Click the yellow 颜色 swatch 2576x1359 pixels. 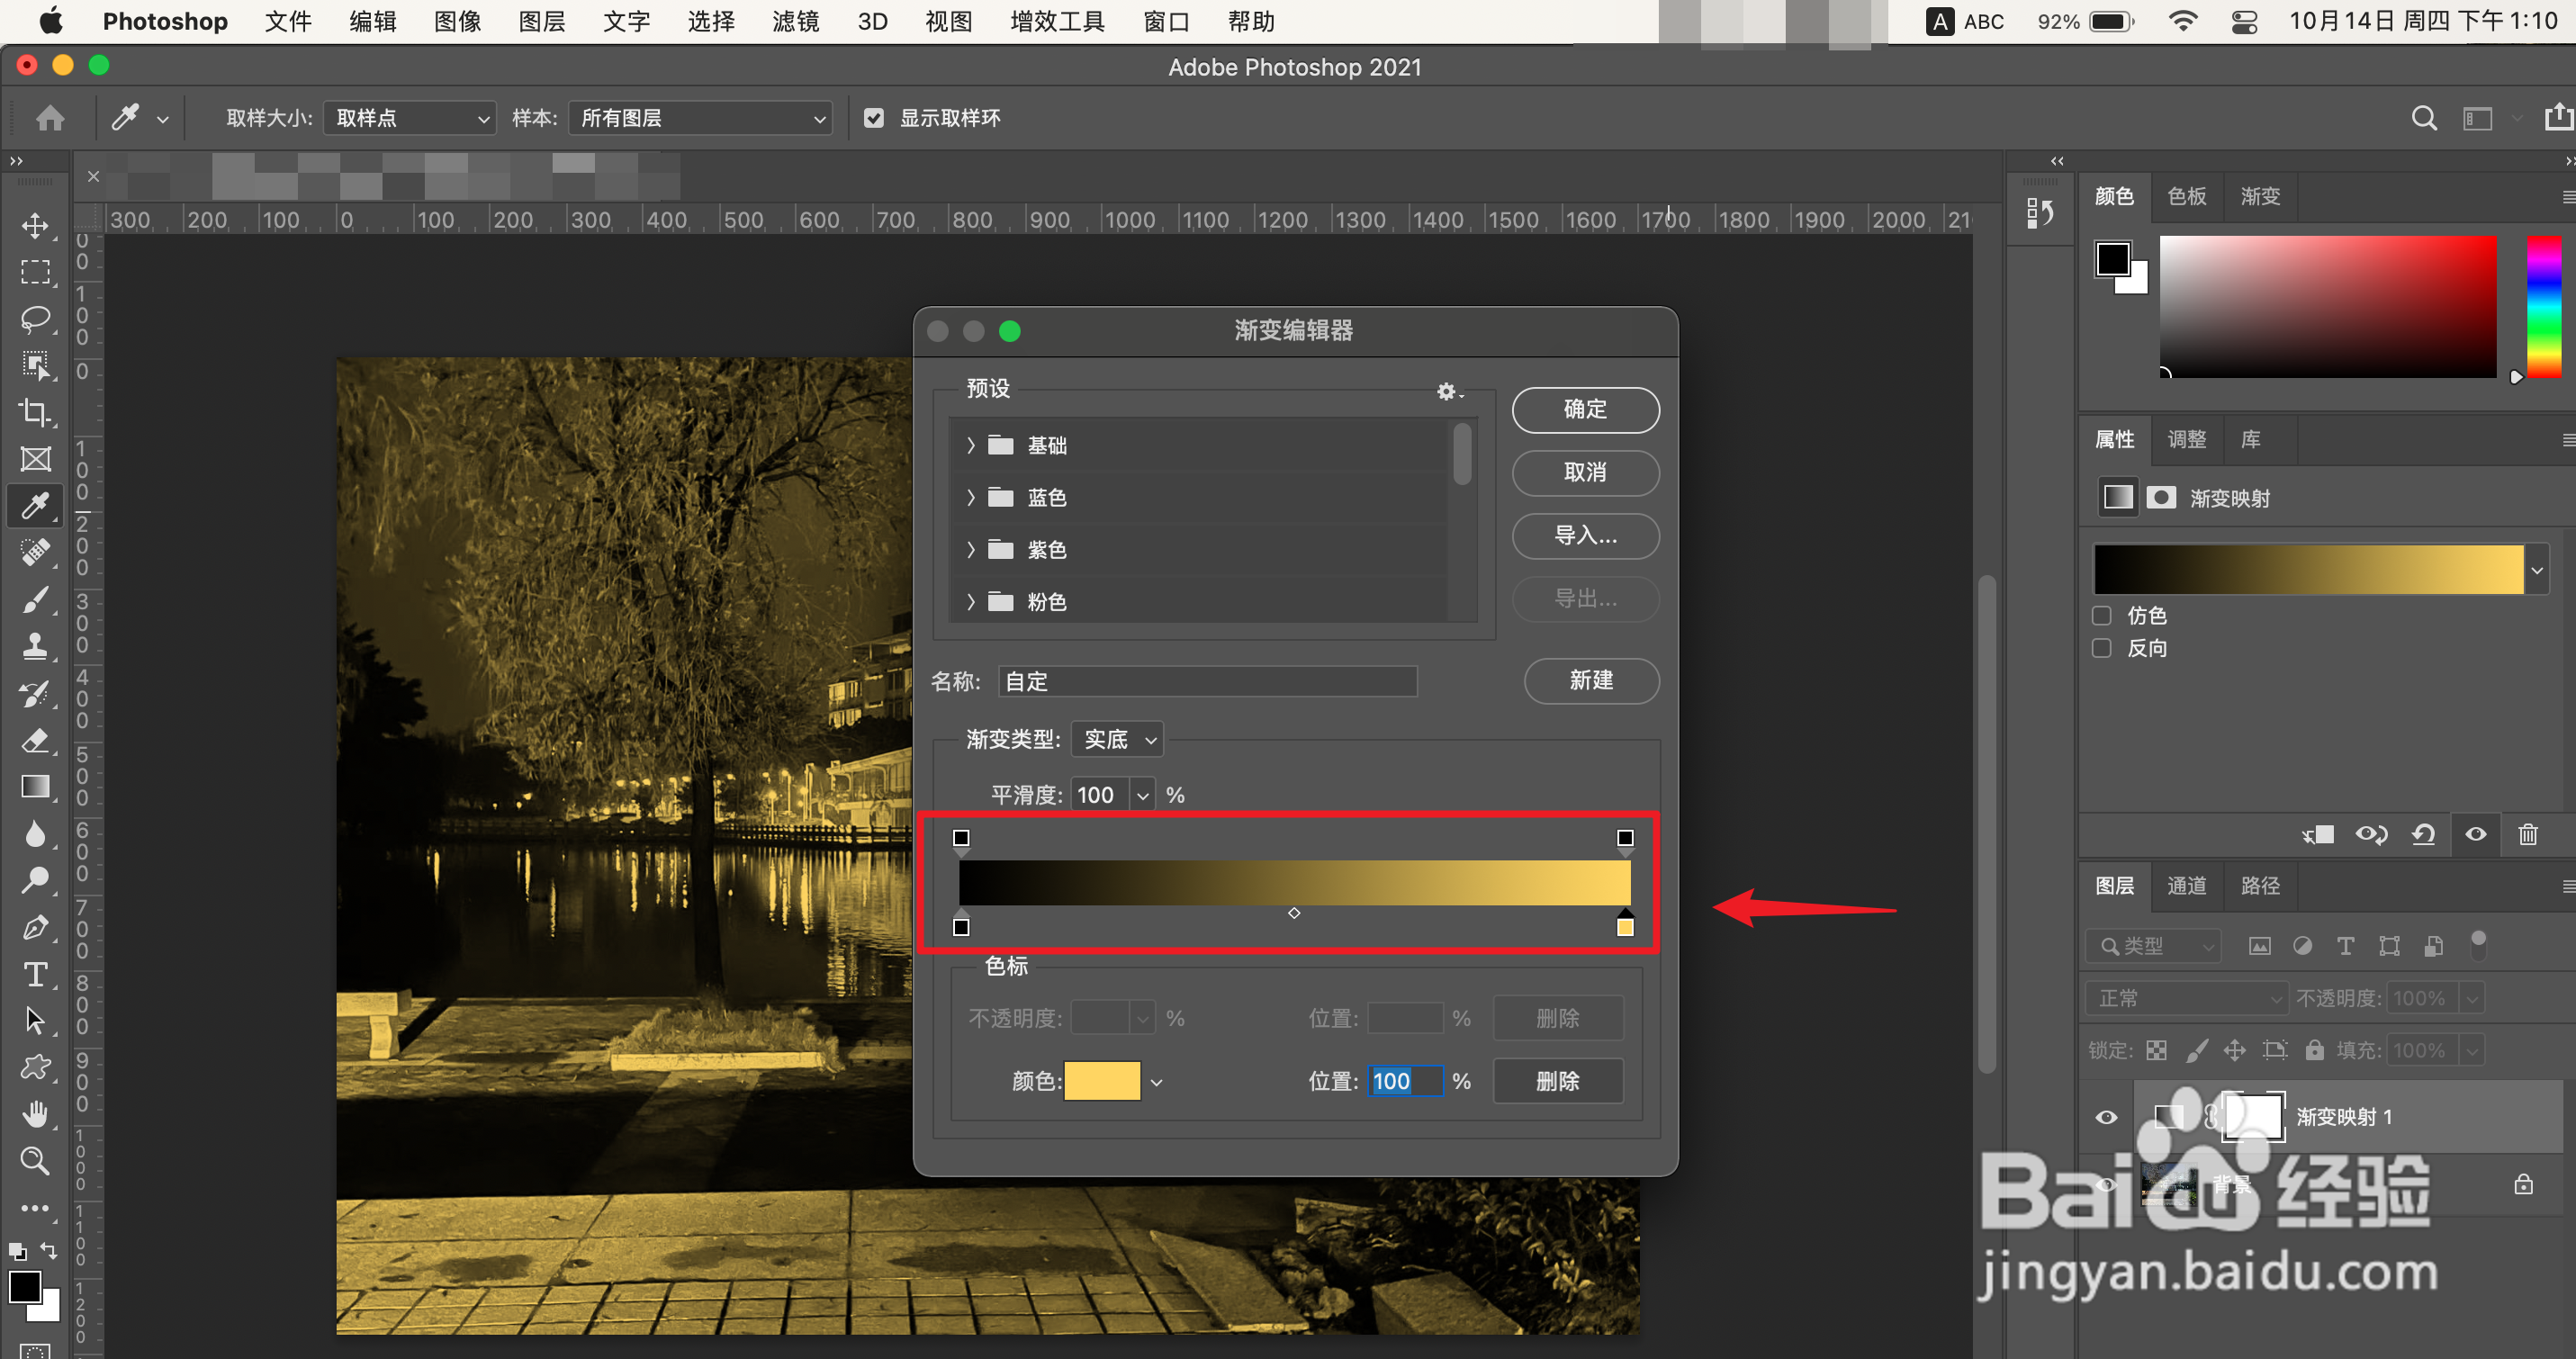pos(1102,1081)
